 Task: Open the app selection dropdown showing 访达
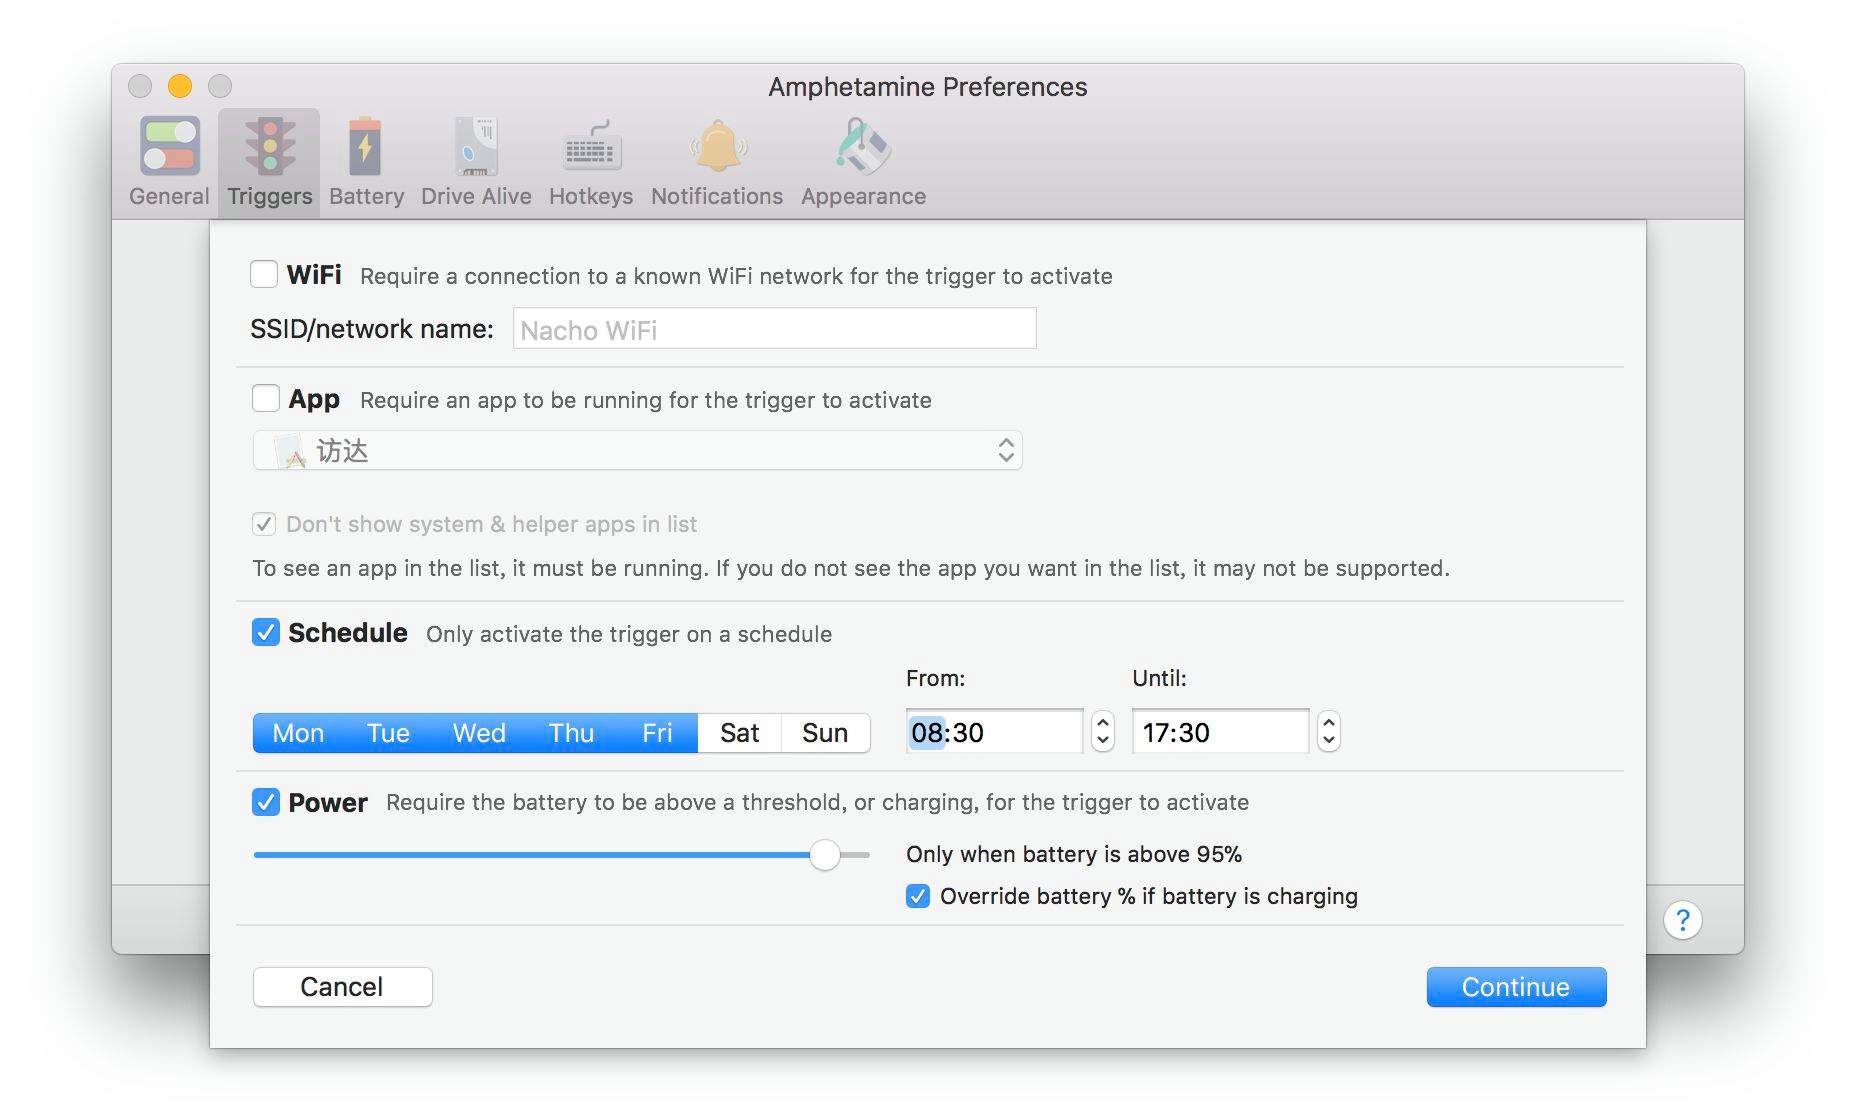pos(638,450)
